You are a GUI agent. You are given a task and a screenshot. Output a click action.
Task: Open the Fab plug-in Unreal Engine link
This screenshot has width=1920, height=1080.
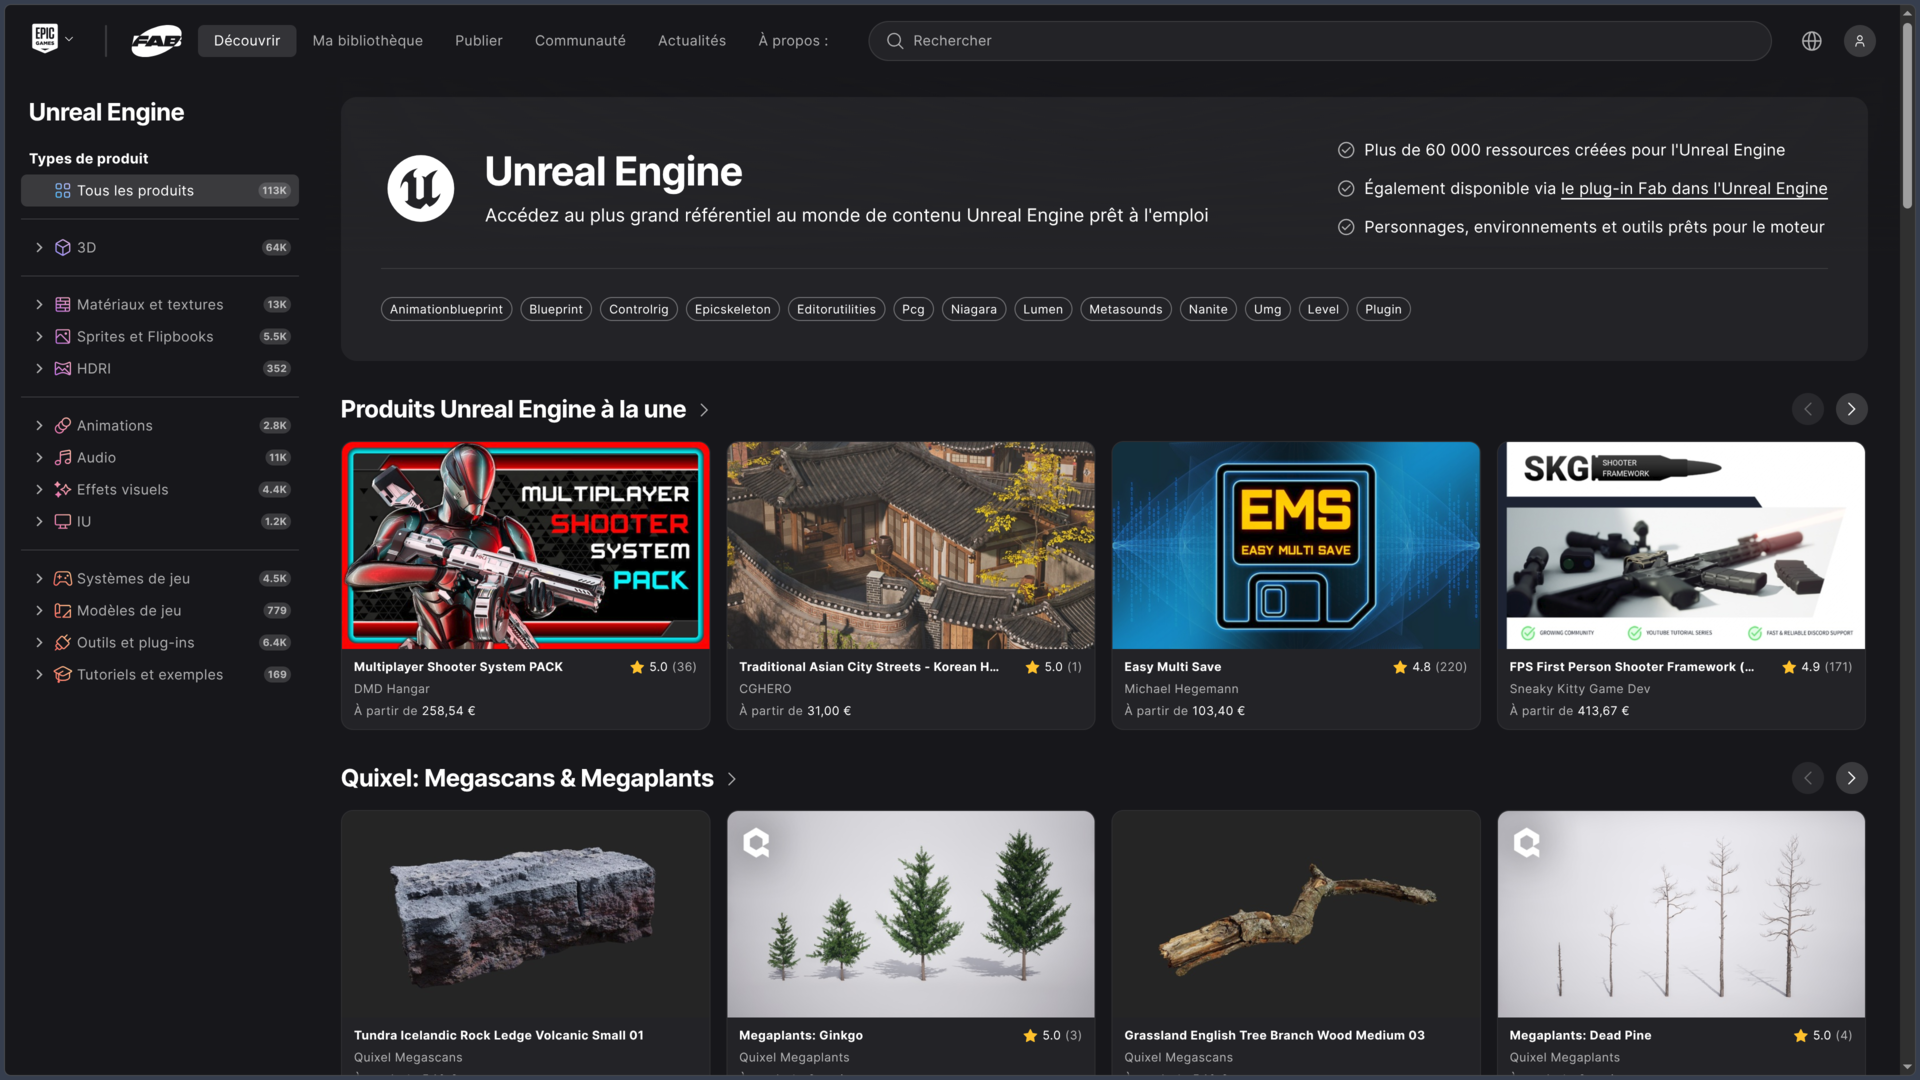pos(1694,188)
